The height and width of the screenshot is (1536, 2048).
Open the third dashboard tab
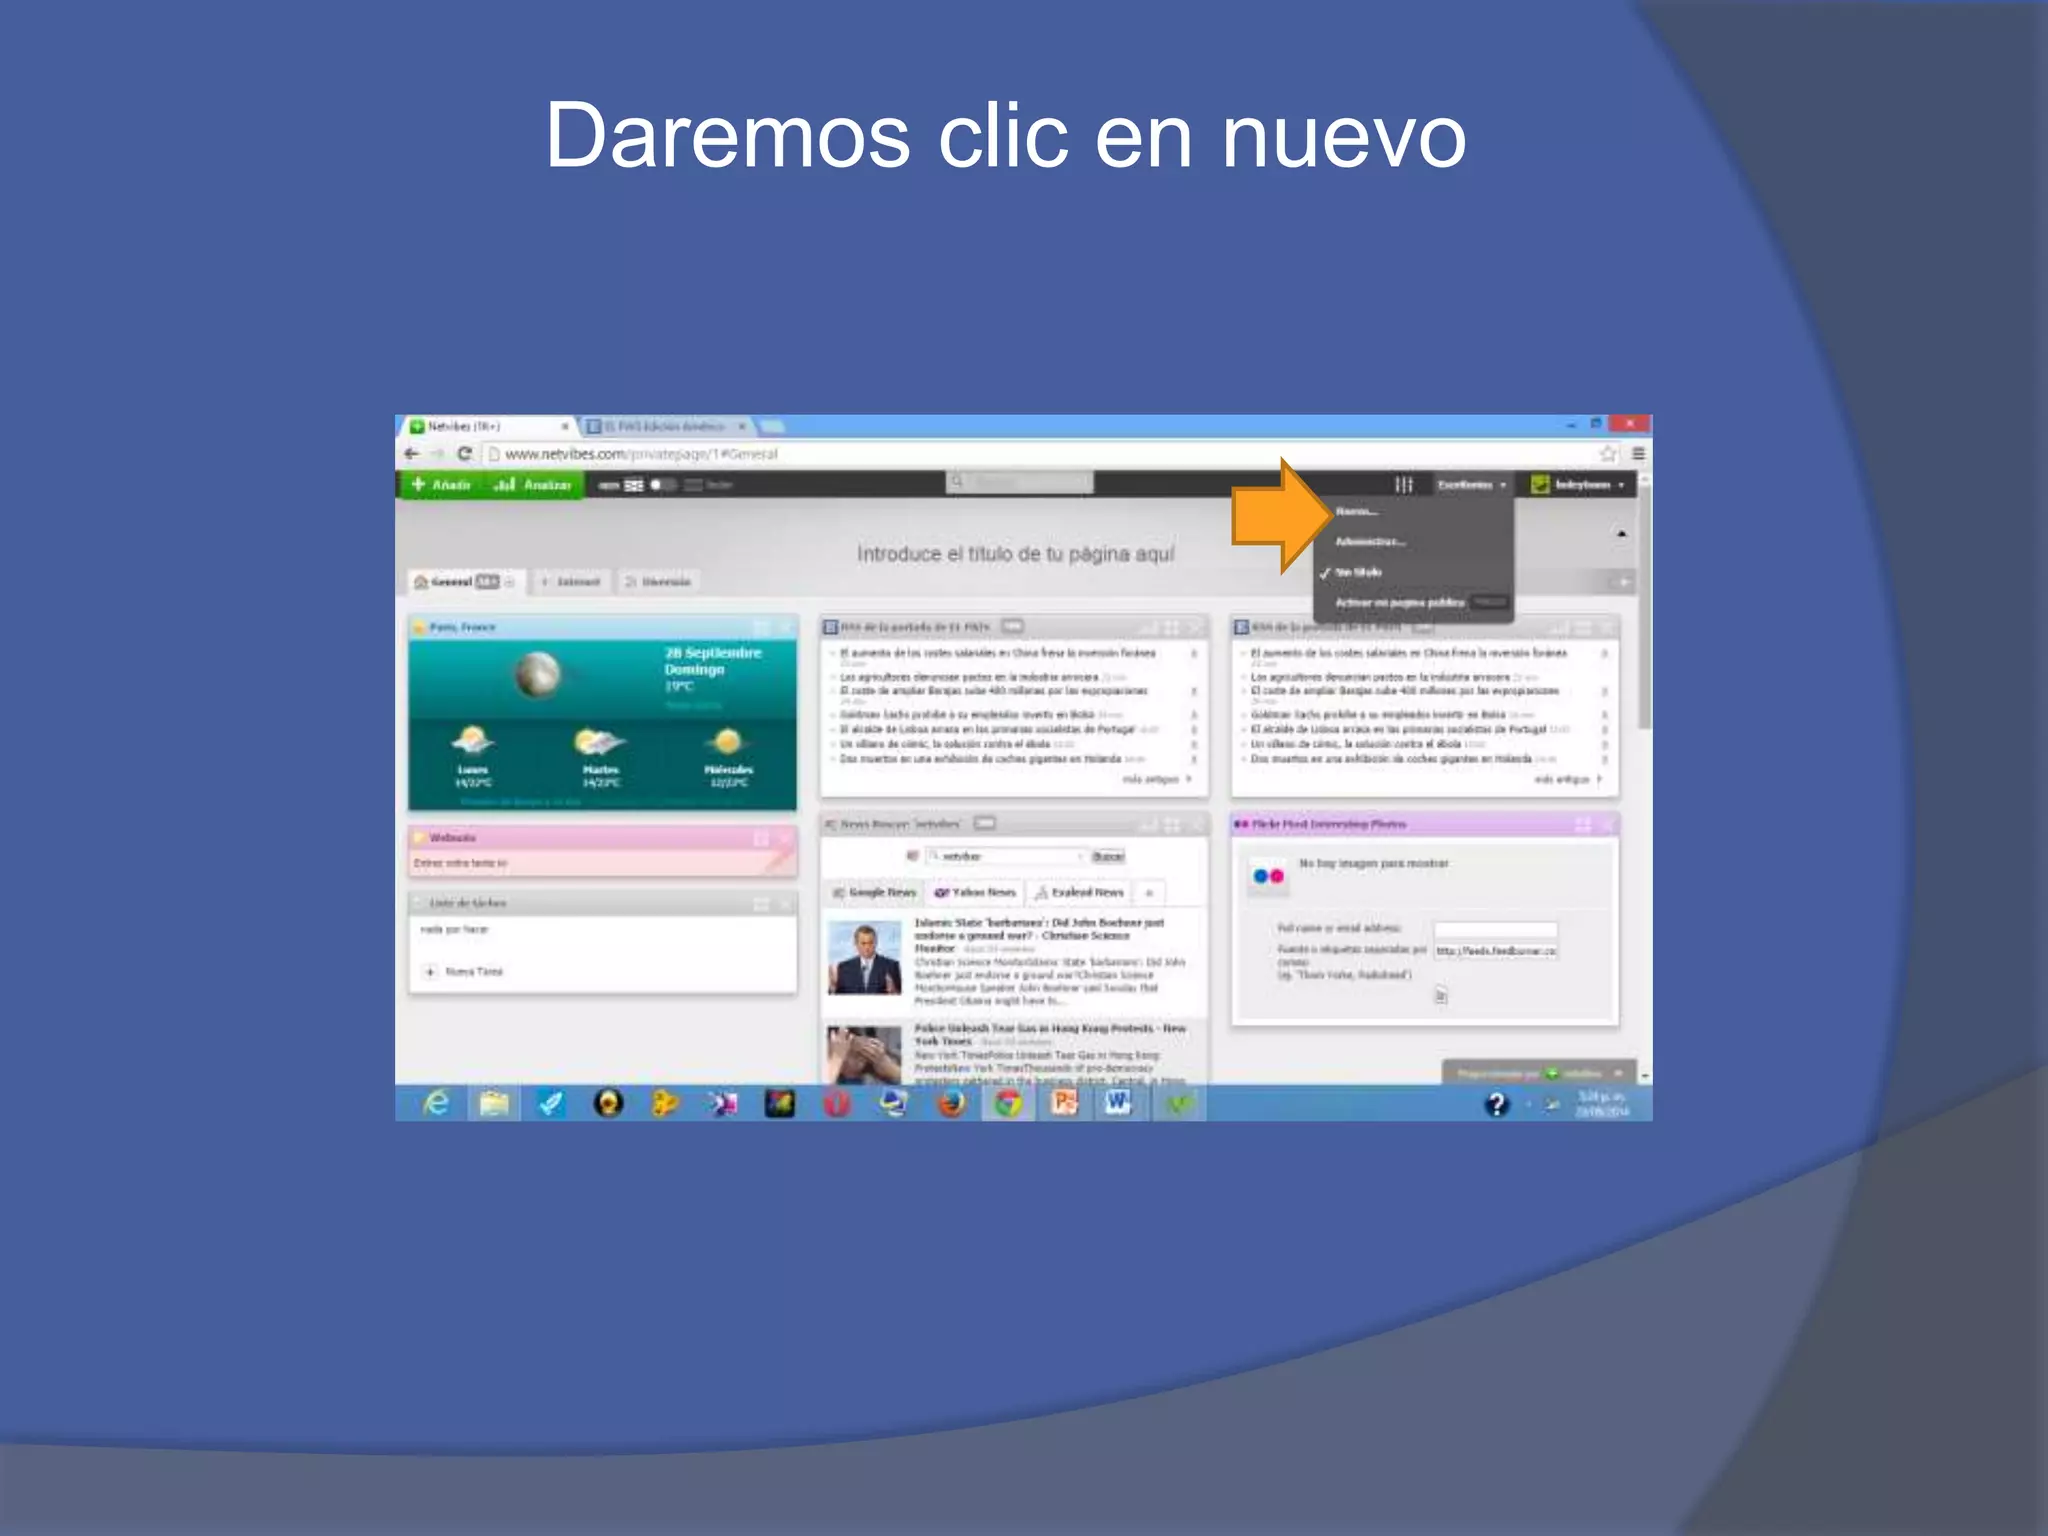click(658, 582)
